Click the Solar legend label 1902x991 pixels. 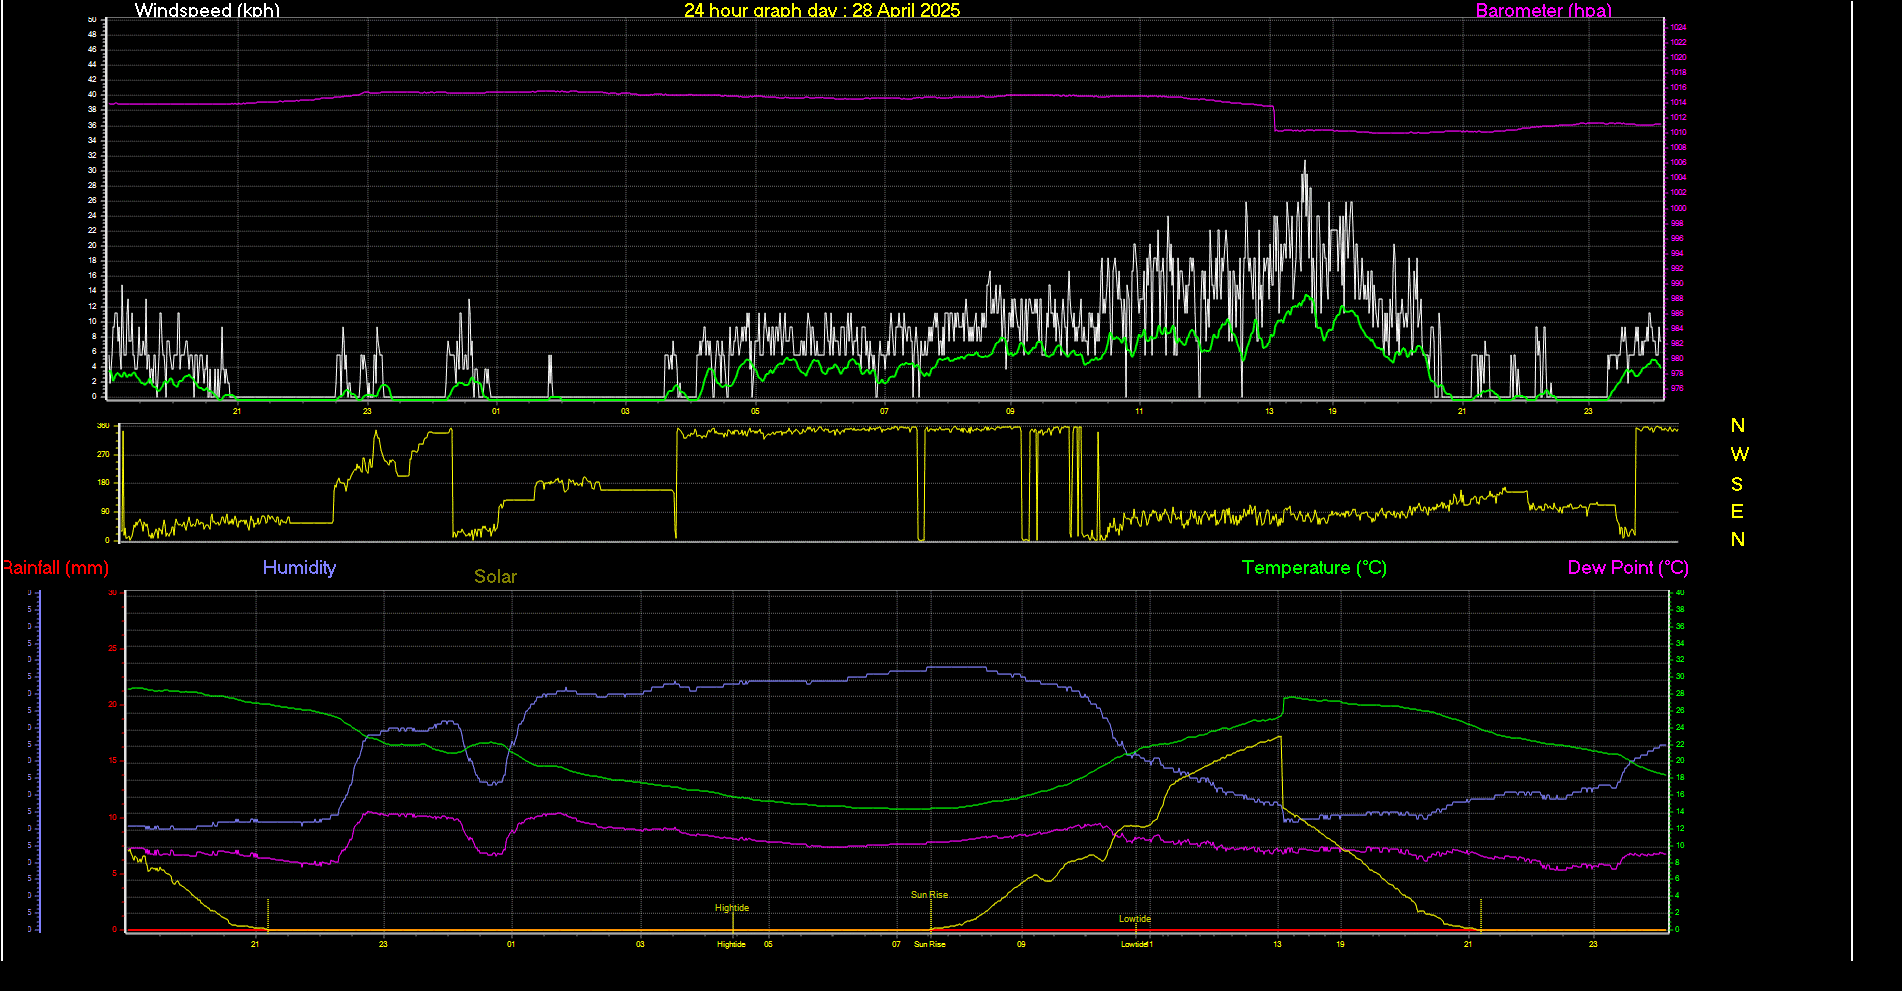tap(495, 577)
